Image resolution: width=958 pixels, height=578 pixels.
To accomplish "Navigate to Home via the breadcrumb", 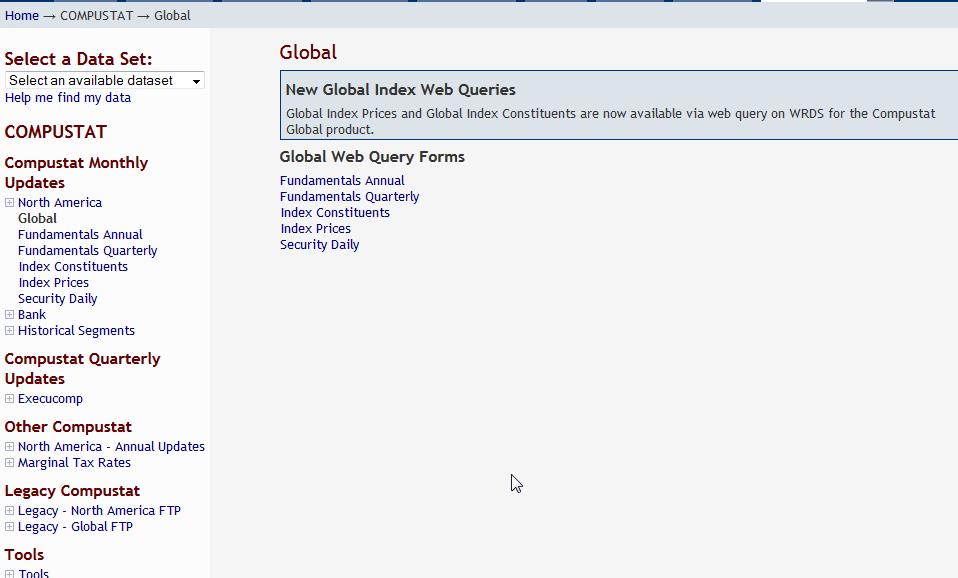I will pyautogui.click(x=23, y=15).
